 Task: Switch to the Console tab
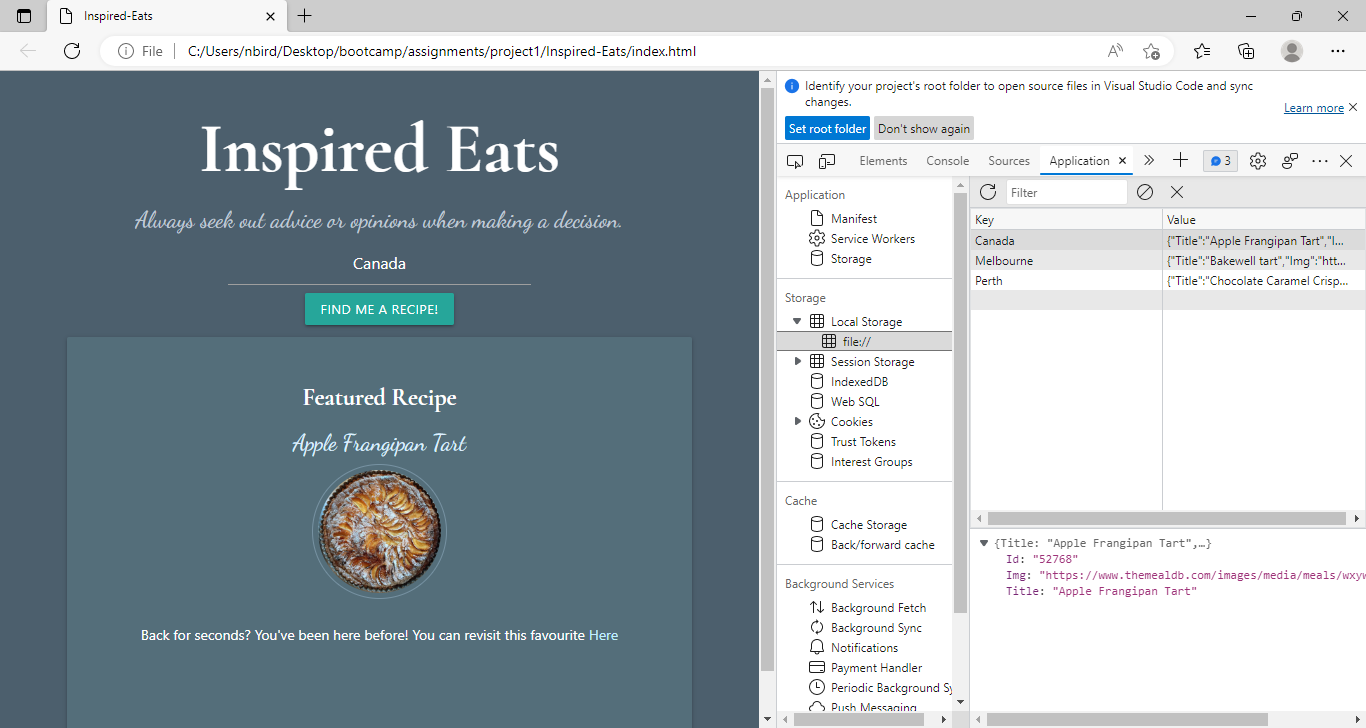pyautogui.click(x=947, y=160)
